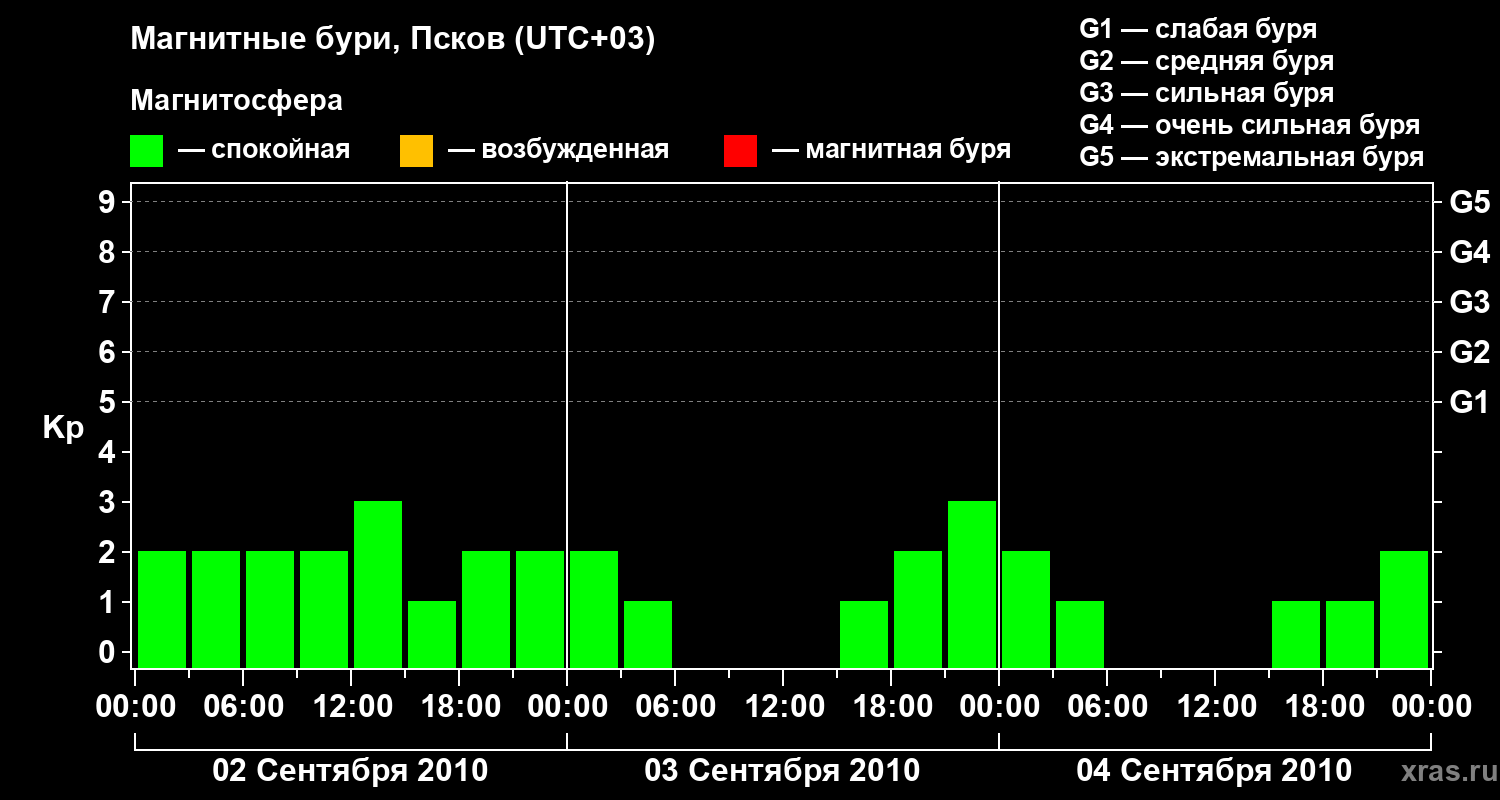
Task: Click 'G2 — средняя буря' legend line
Action: (1206, 61)
